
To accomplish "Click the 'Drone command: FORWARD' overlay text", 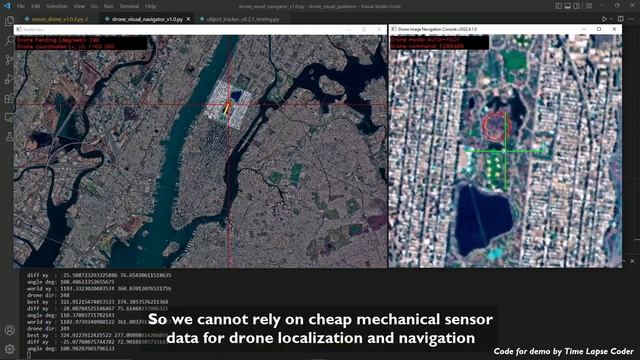I will pyautogui.click(x=427, y=46).
